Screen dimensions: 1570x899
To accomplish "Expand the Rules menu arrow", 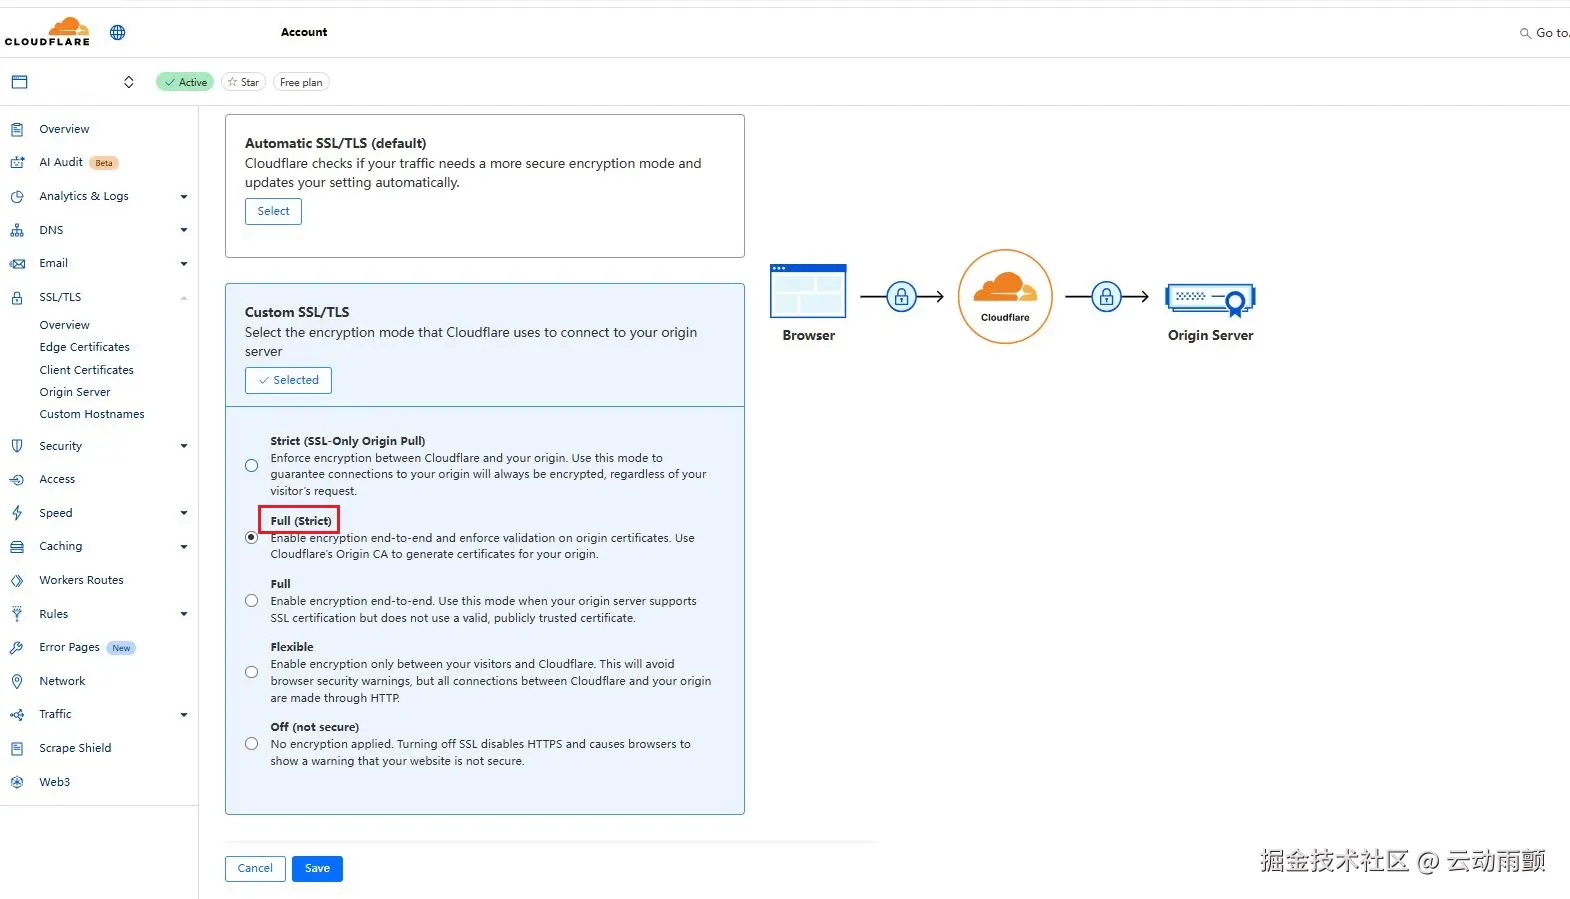I will 184,614.
